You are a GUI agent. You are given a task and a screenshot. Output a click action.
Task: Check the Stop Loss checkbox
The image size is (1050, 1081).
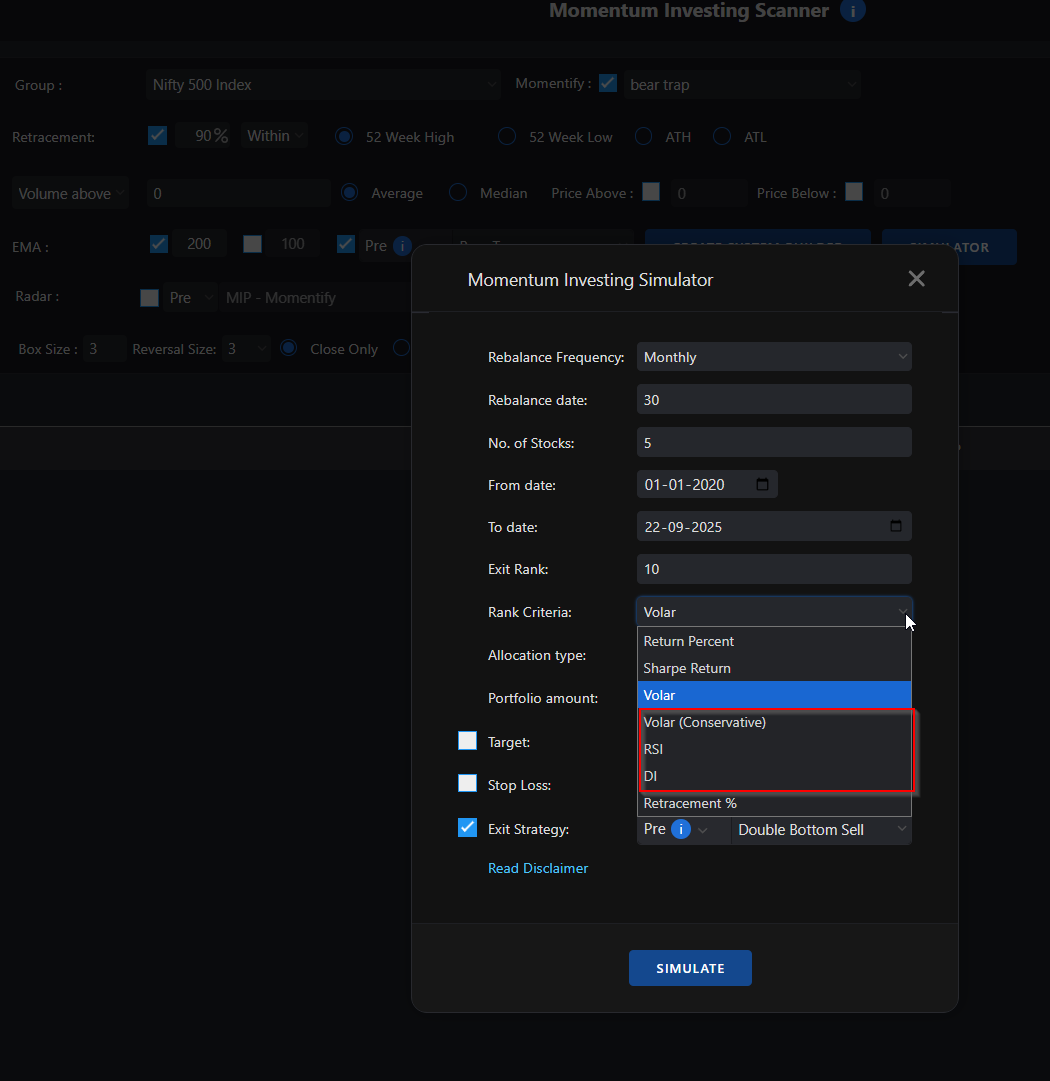point(467,783)
